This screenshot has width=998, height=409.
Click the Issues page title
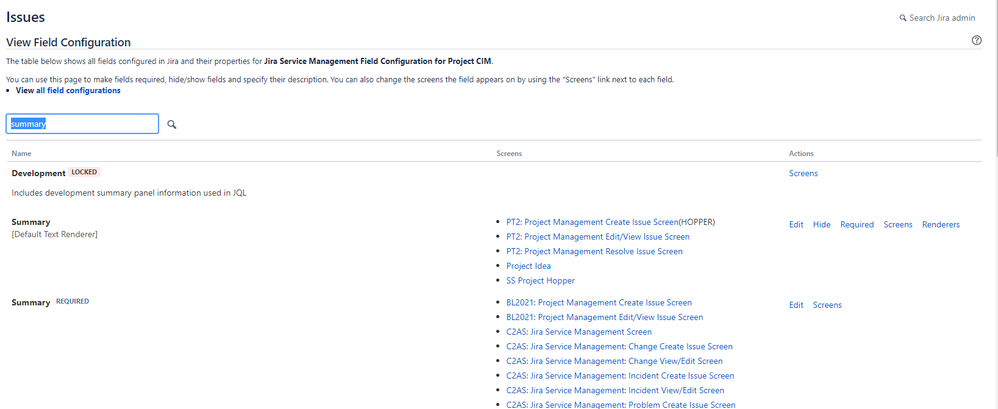point(25,18)
